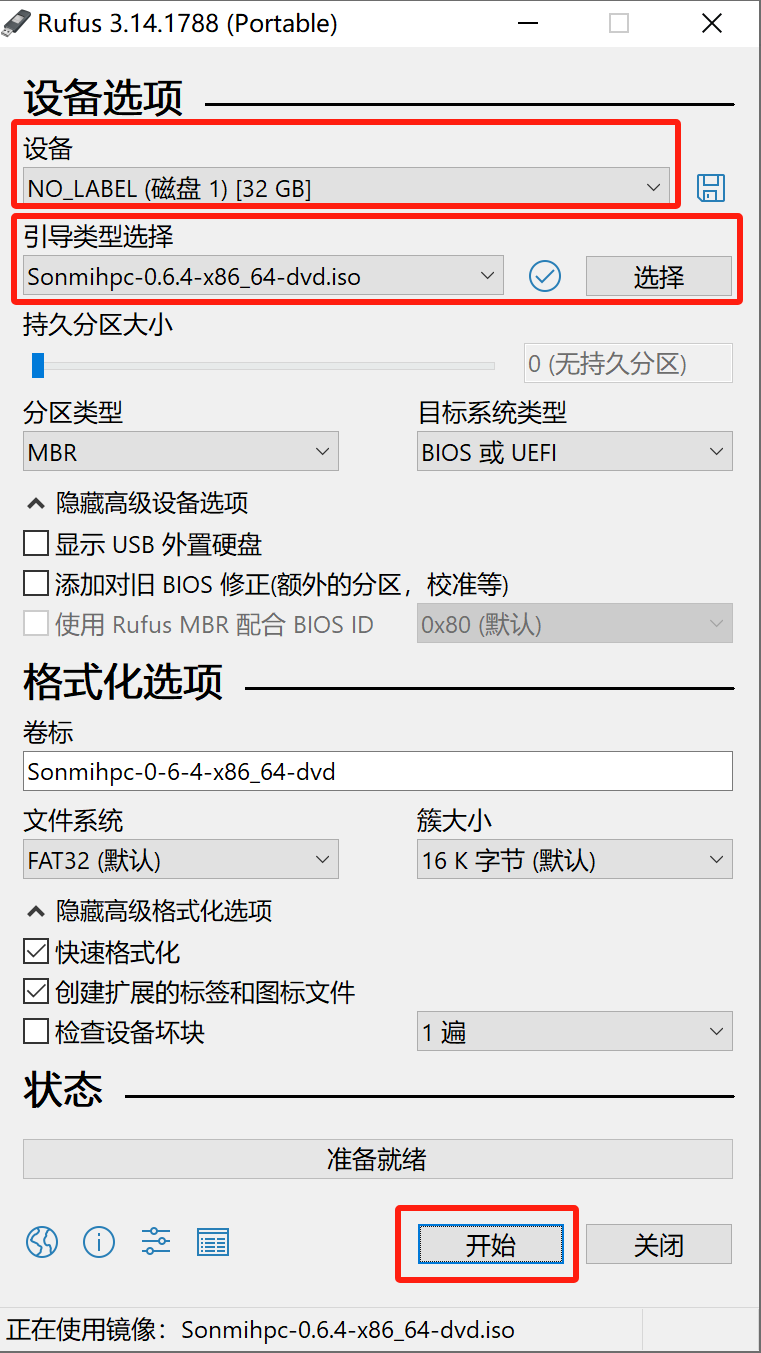
Task: Open the 簇大小 16 K 字节 dropdown
Action: (575, 860)
